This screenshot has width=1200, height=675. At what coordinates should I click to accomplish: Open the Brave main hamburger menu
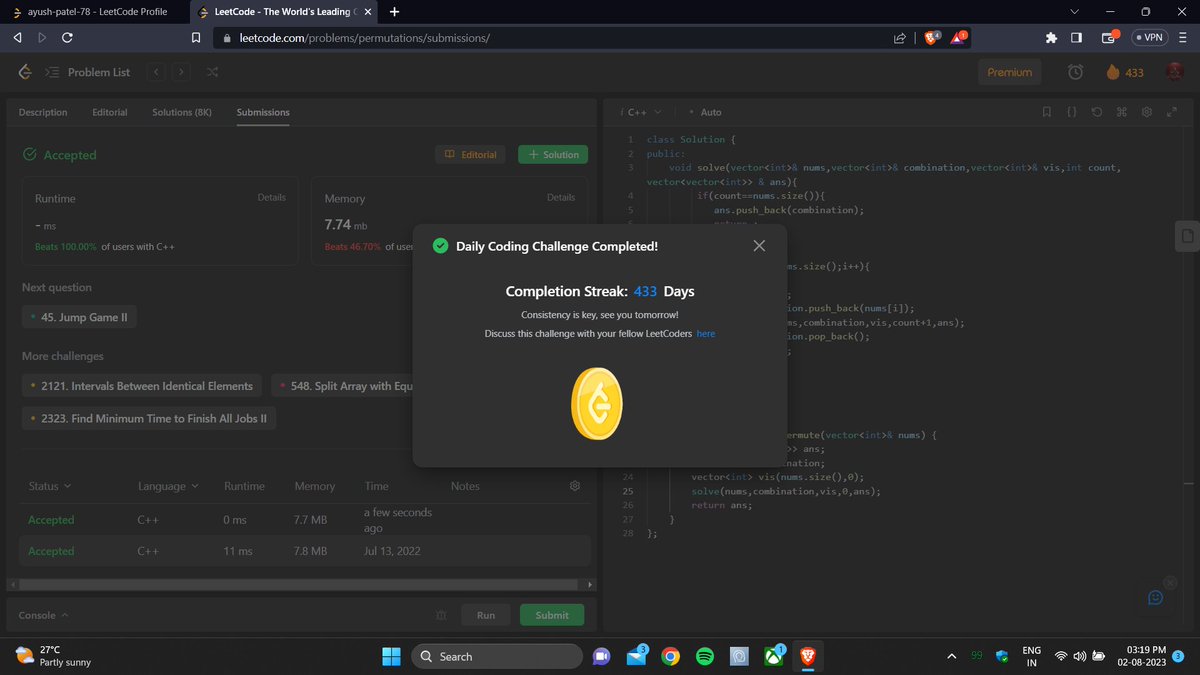click(1183, 38)
